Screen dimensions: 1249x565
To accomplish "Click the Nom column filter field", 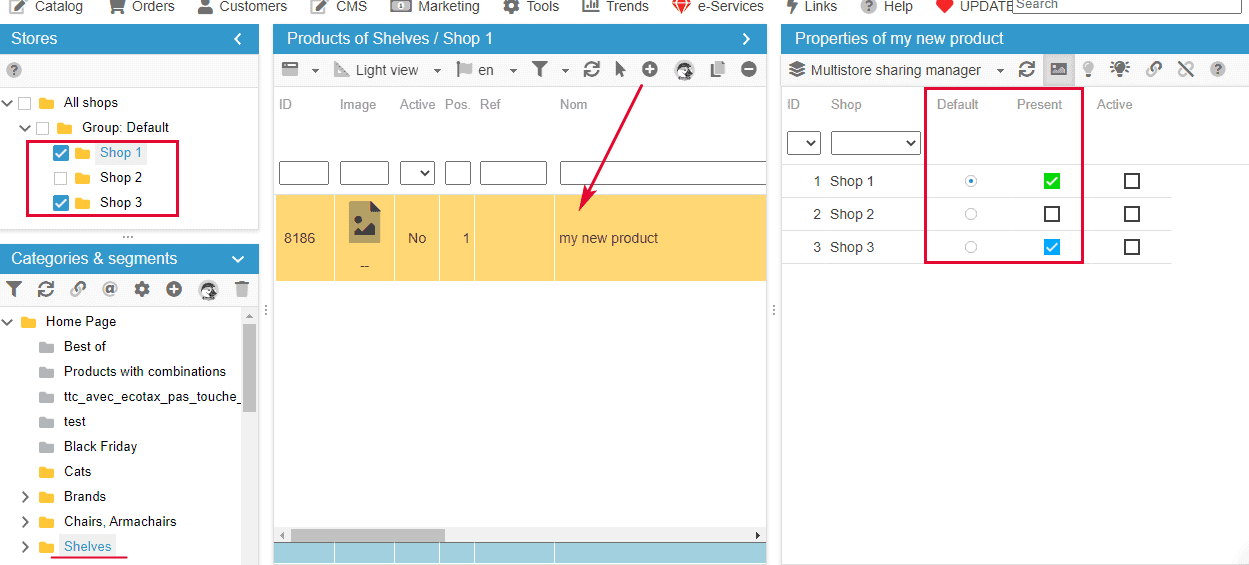I will pos(662,173).
